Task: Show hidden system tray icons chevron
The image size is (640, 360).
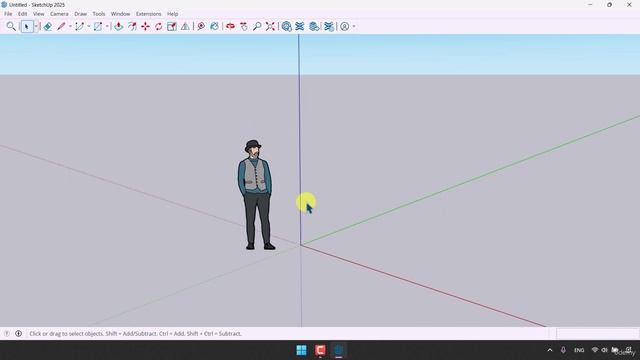Action: pyautogui.click(x=550, y=350)
